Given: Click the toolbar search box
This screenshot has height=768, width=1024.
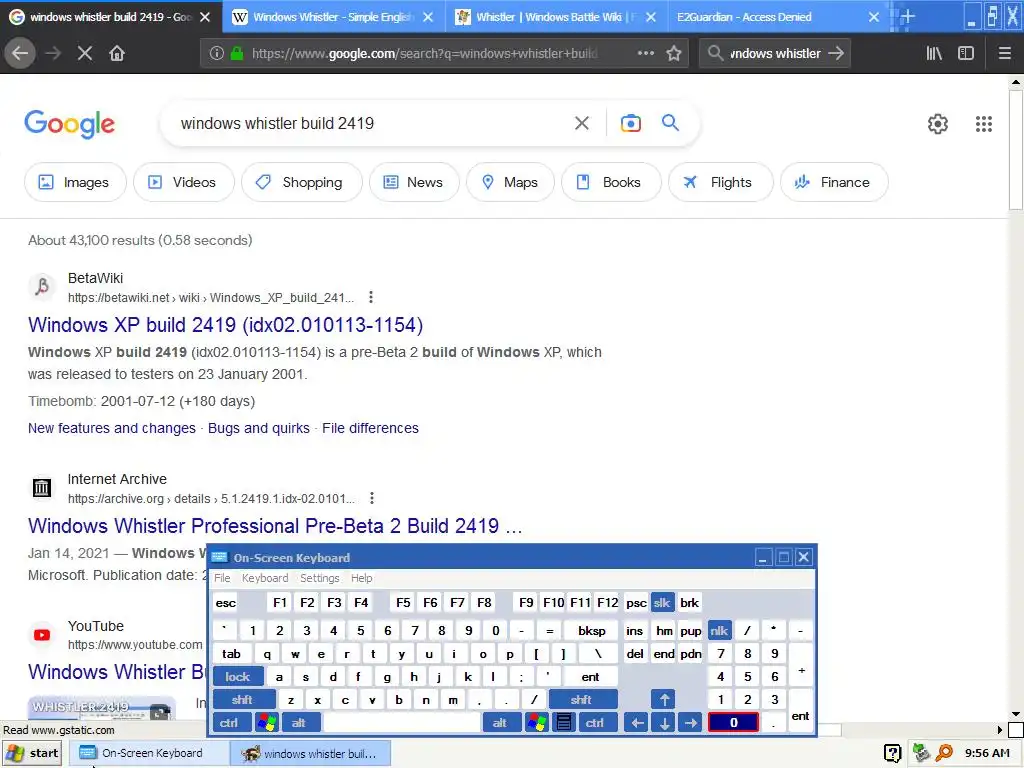Looking at the screenshot, I should tap(775, 54).
